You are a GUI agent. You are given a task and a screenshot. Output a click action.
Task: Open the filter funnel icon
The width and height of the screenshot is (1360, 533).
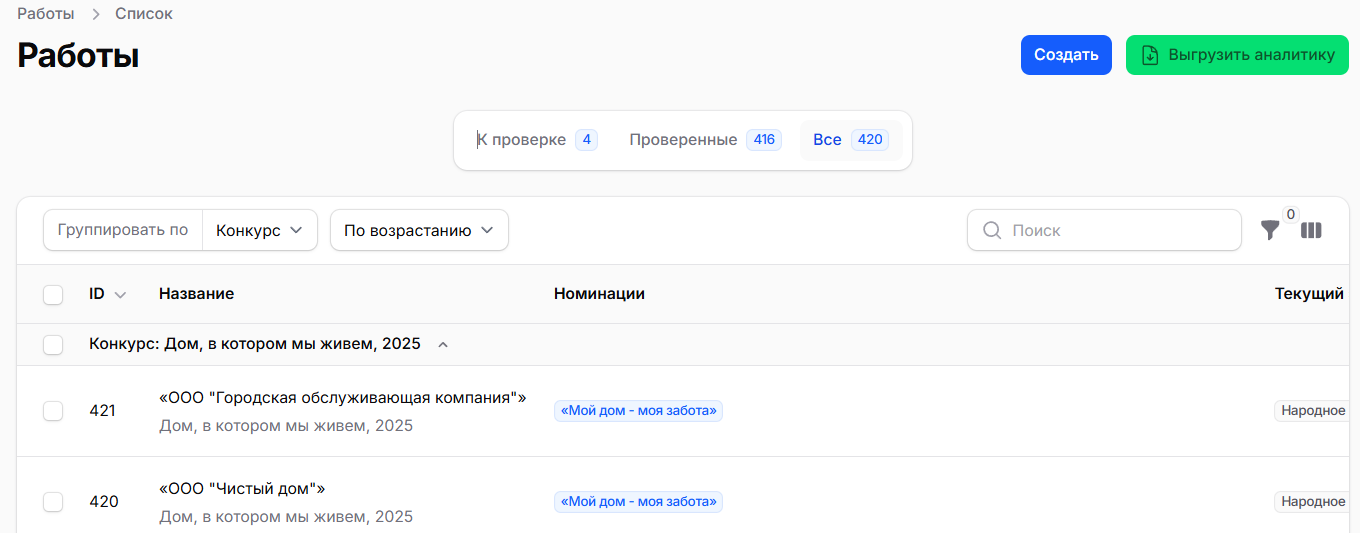(x=1269, y=230)
